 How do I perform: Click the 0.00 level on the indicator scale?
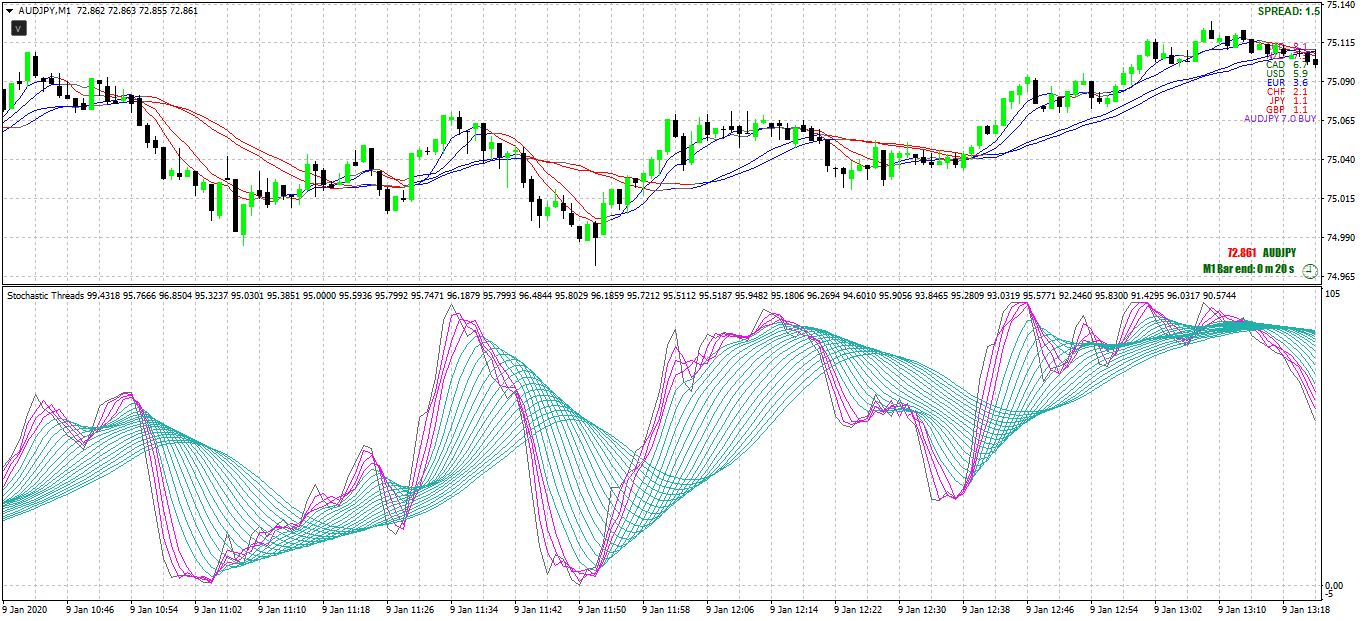[x=1334, y=586]
